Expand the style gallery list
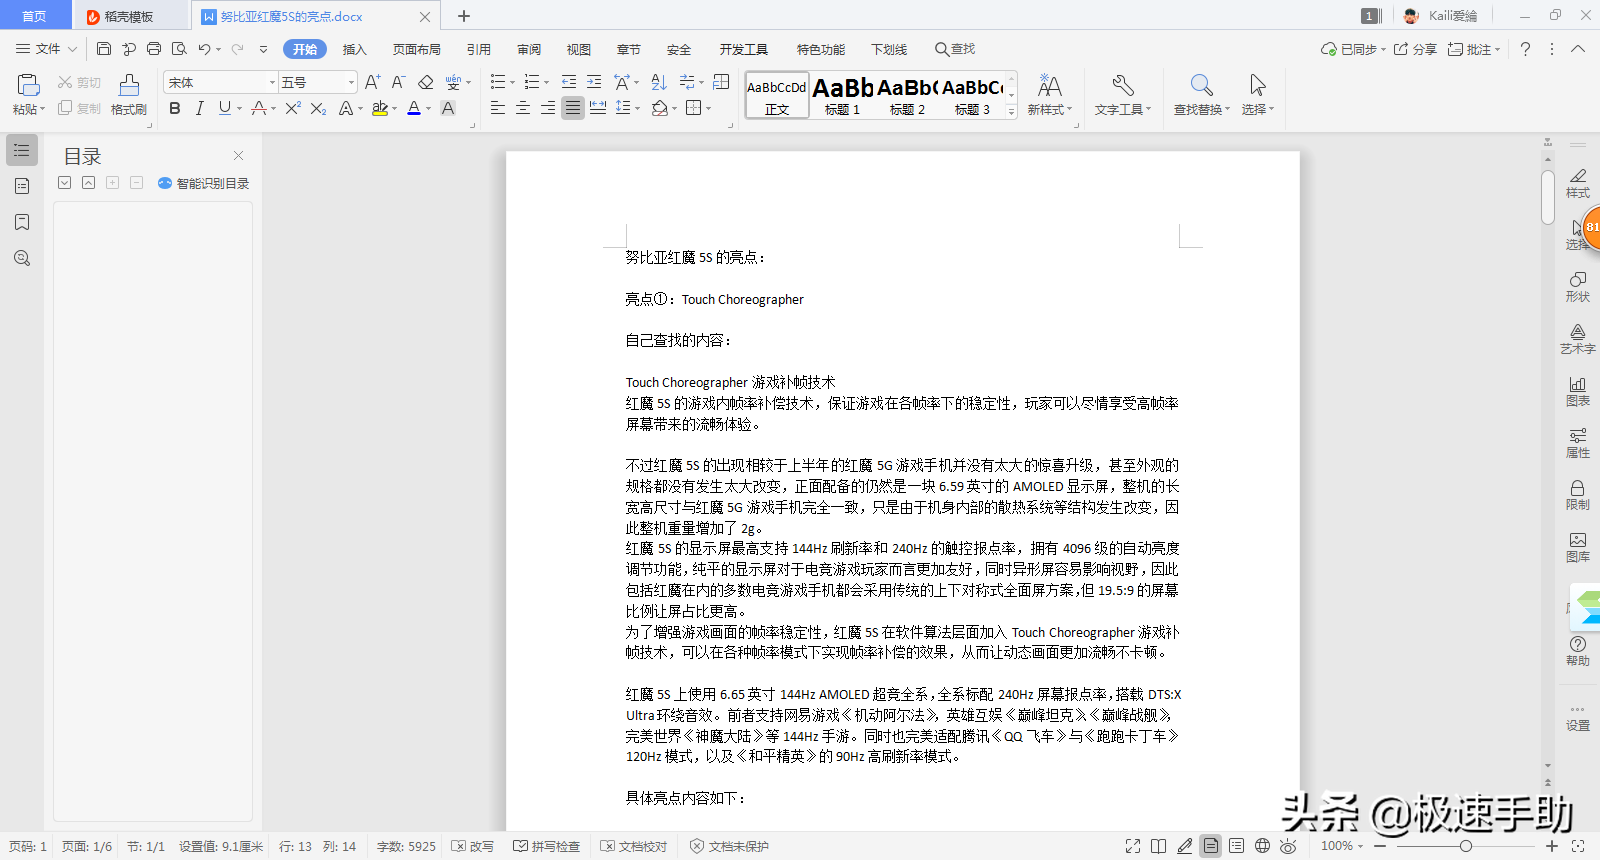Image resolution: width=1600 pixels, height=860 pixels. click(1011, 111)
